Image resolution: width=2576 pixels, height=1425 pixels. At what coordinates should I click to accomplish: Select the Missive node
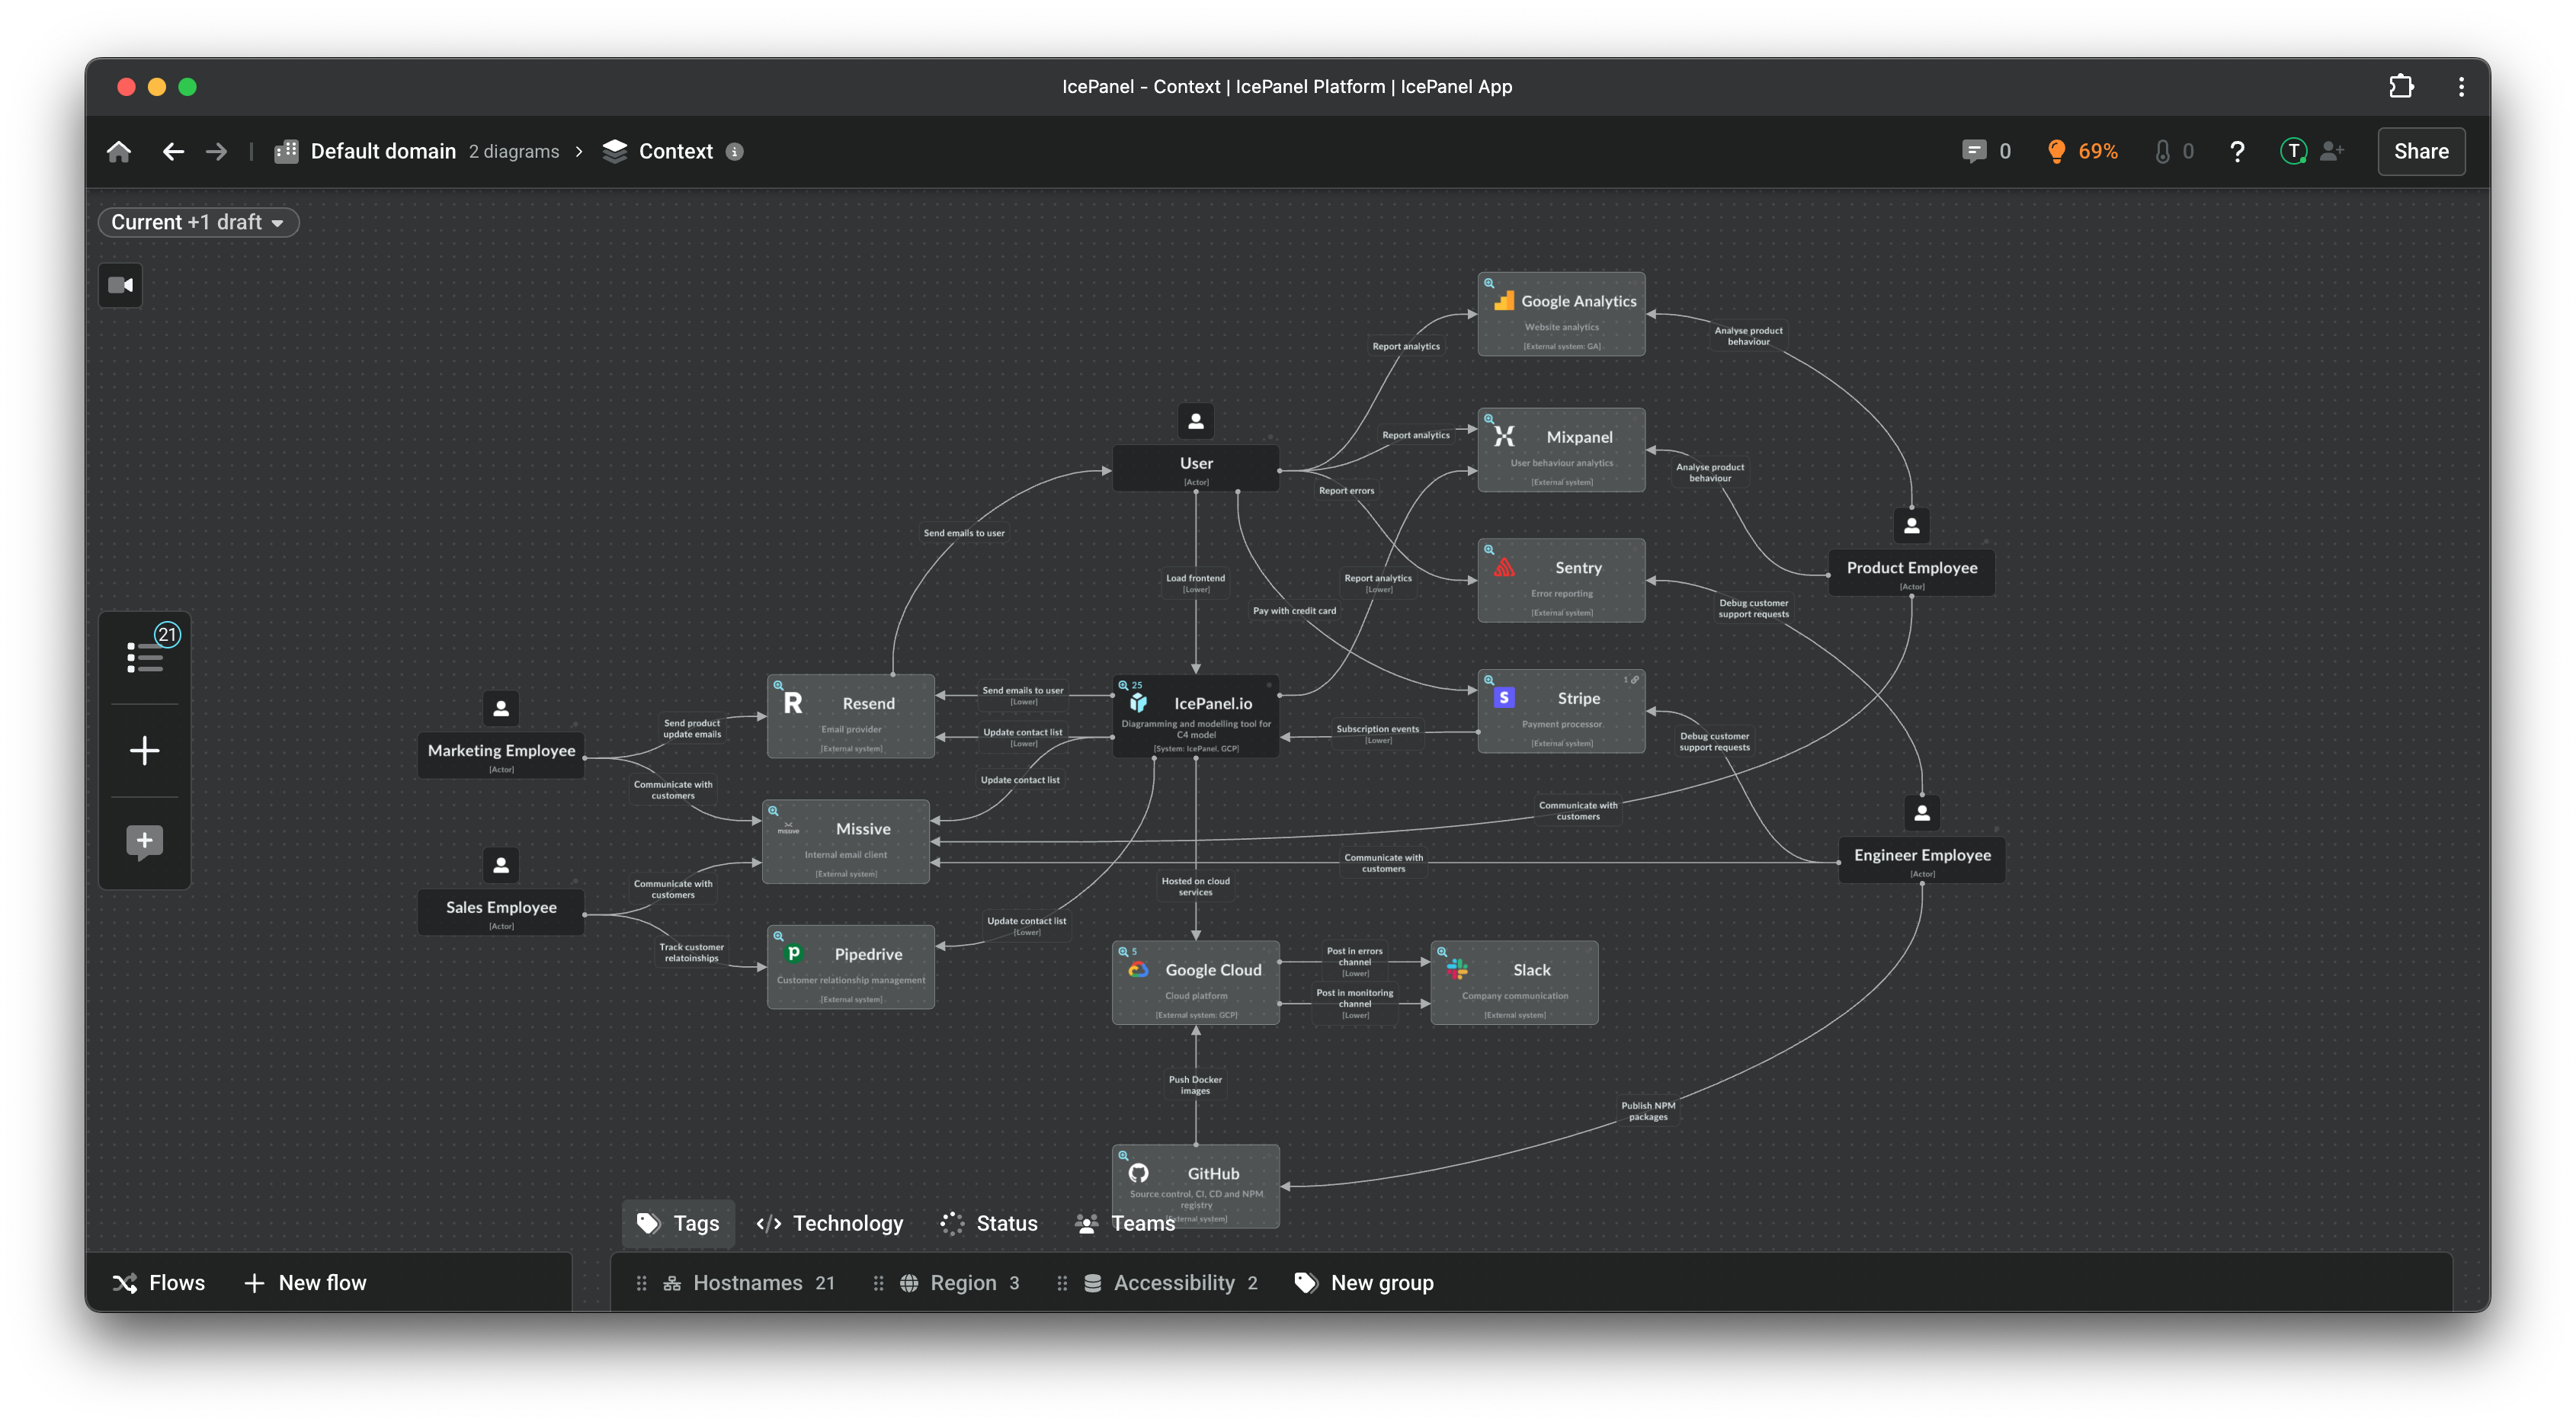click(x=846, y=842)
